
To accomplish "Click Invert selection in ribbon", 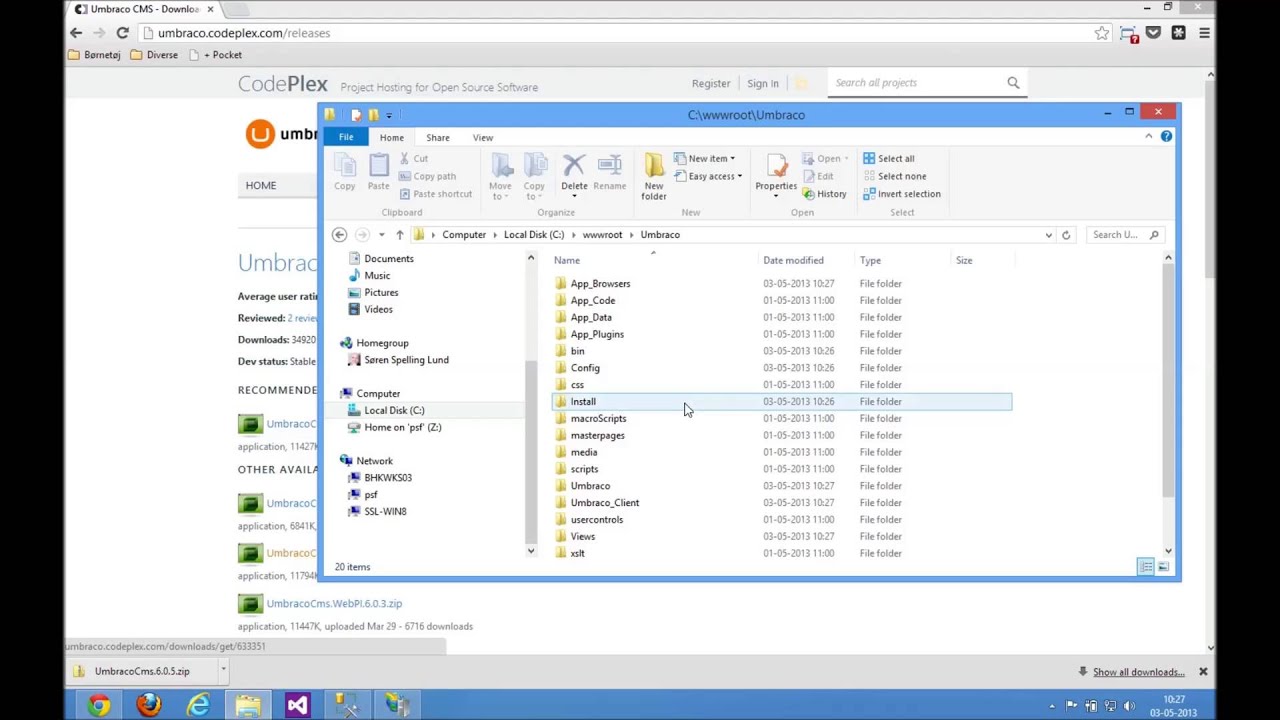I will (x=901, y=194).
